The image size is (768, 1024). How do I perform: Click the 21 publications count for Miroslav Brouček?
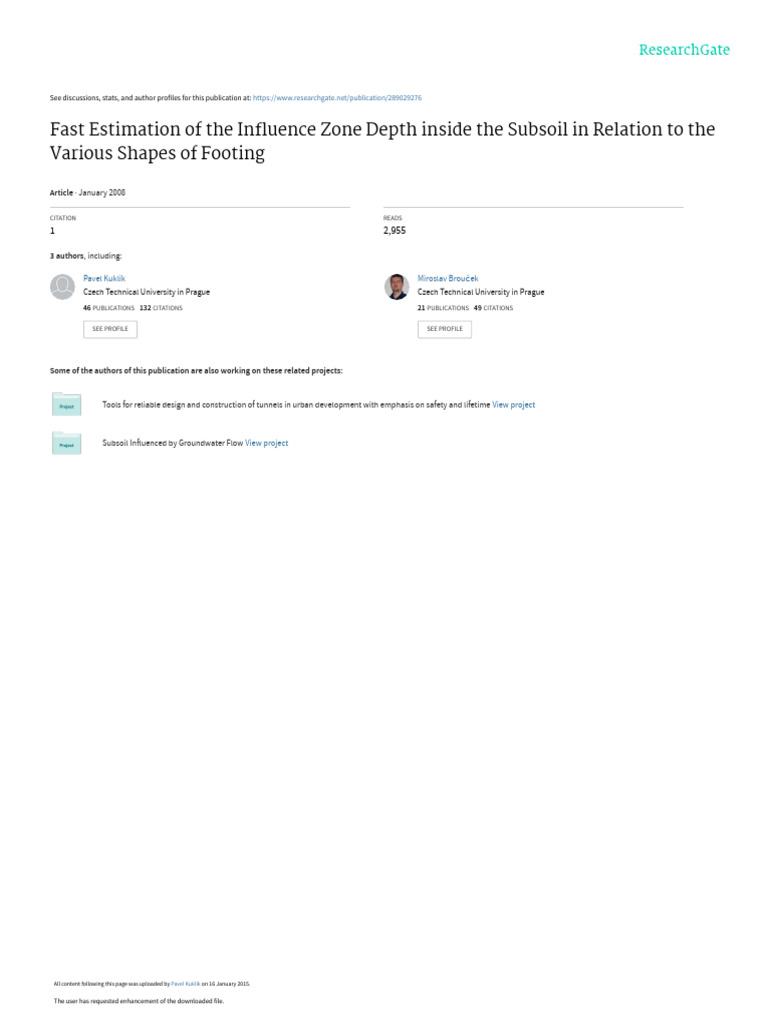(x=442, y=308)
